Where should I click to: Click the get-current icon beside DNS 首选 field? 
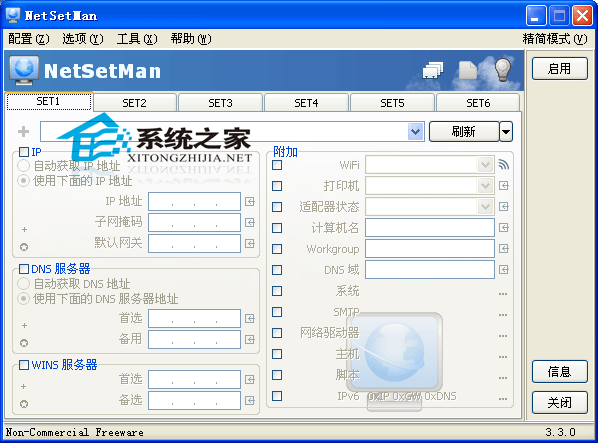[250, 319]
